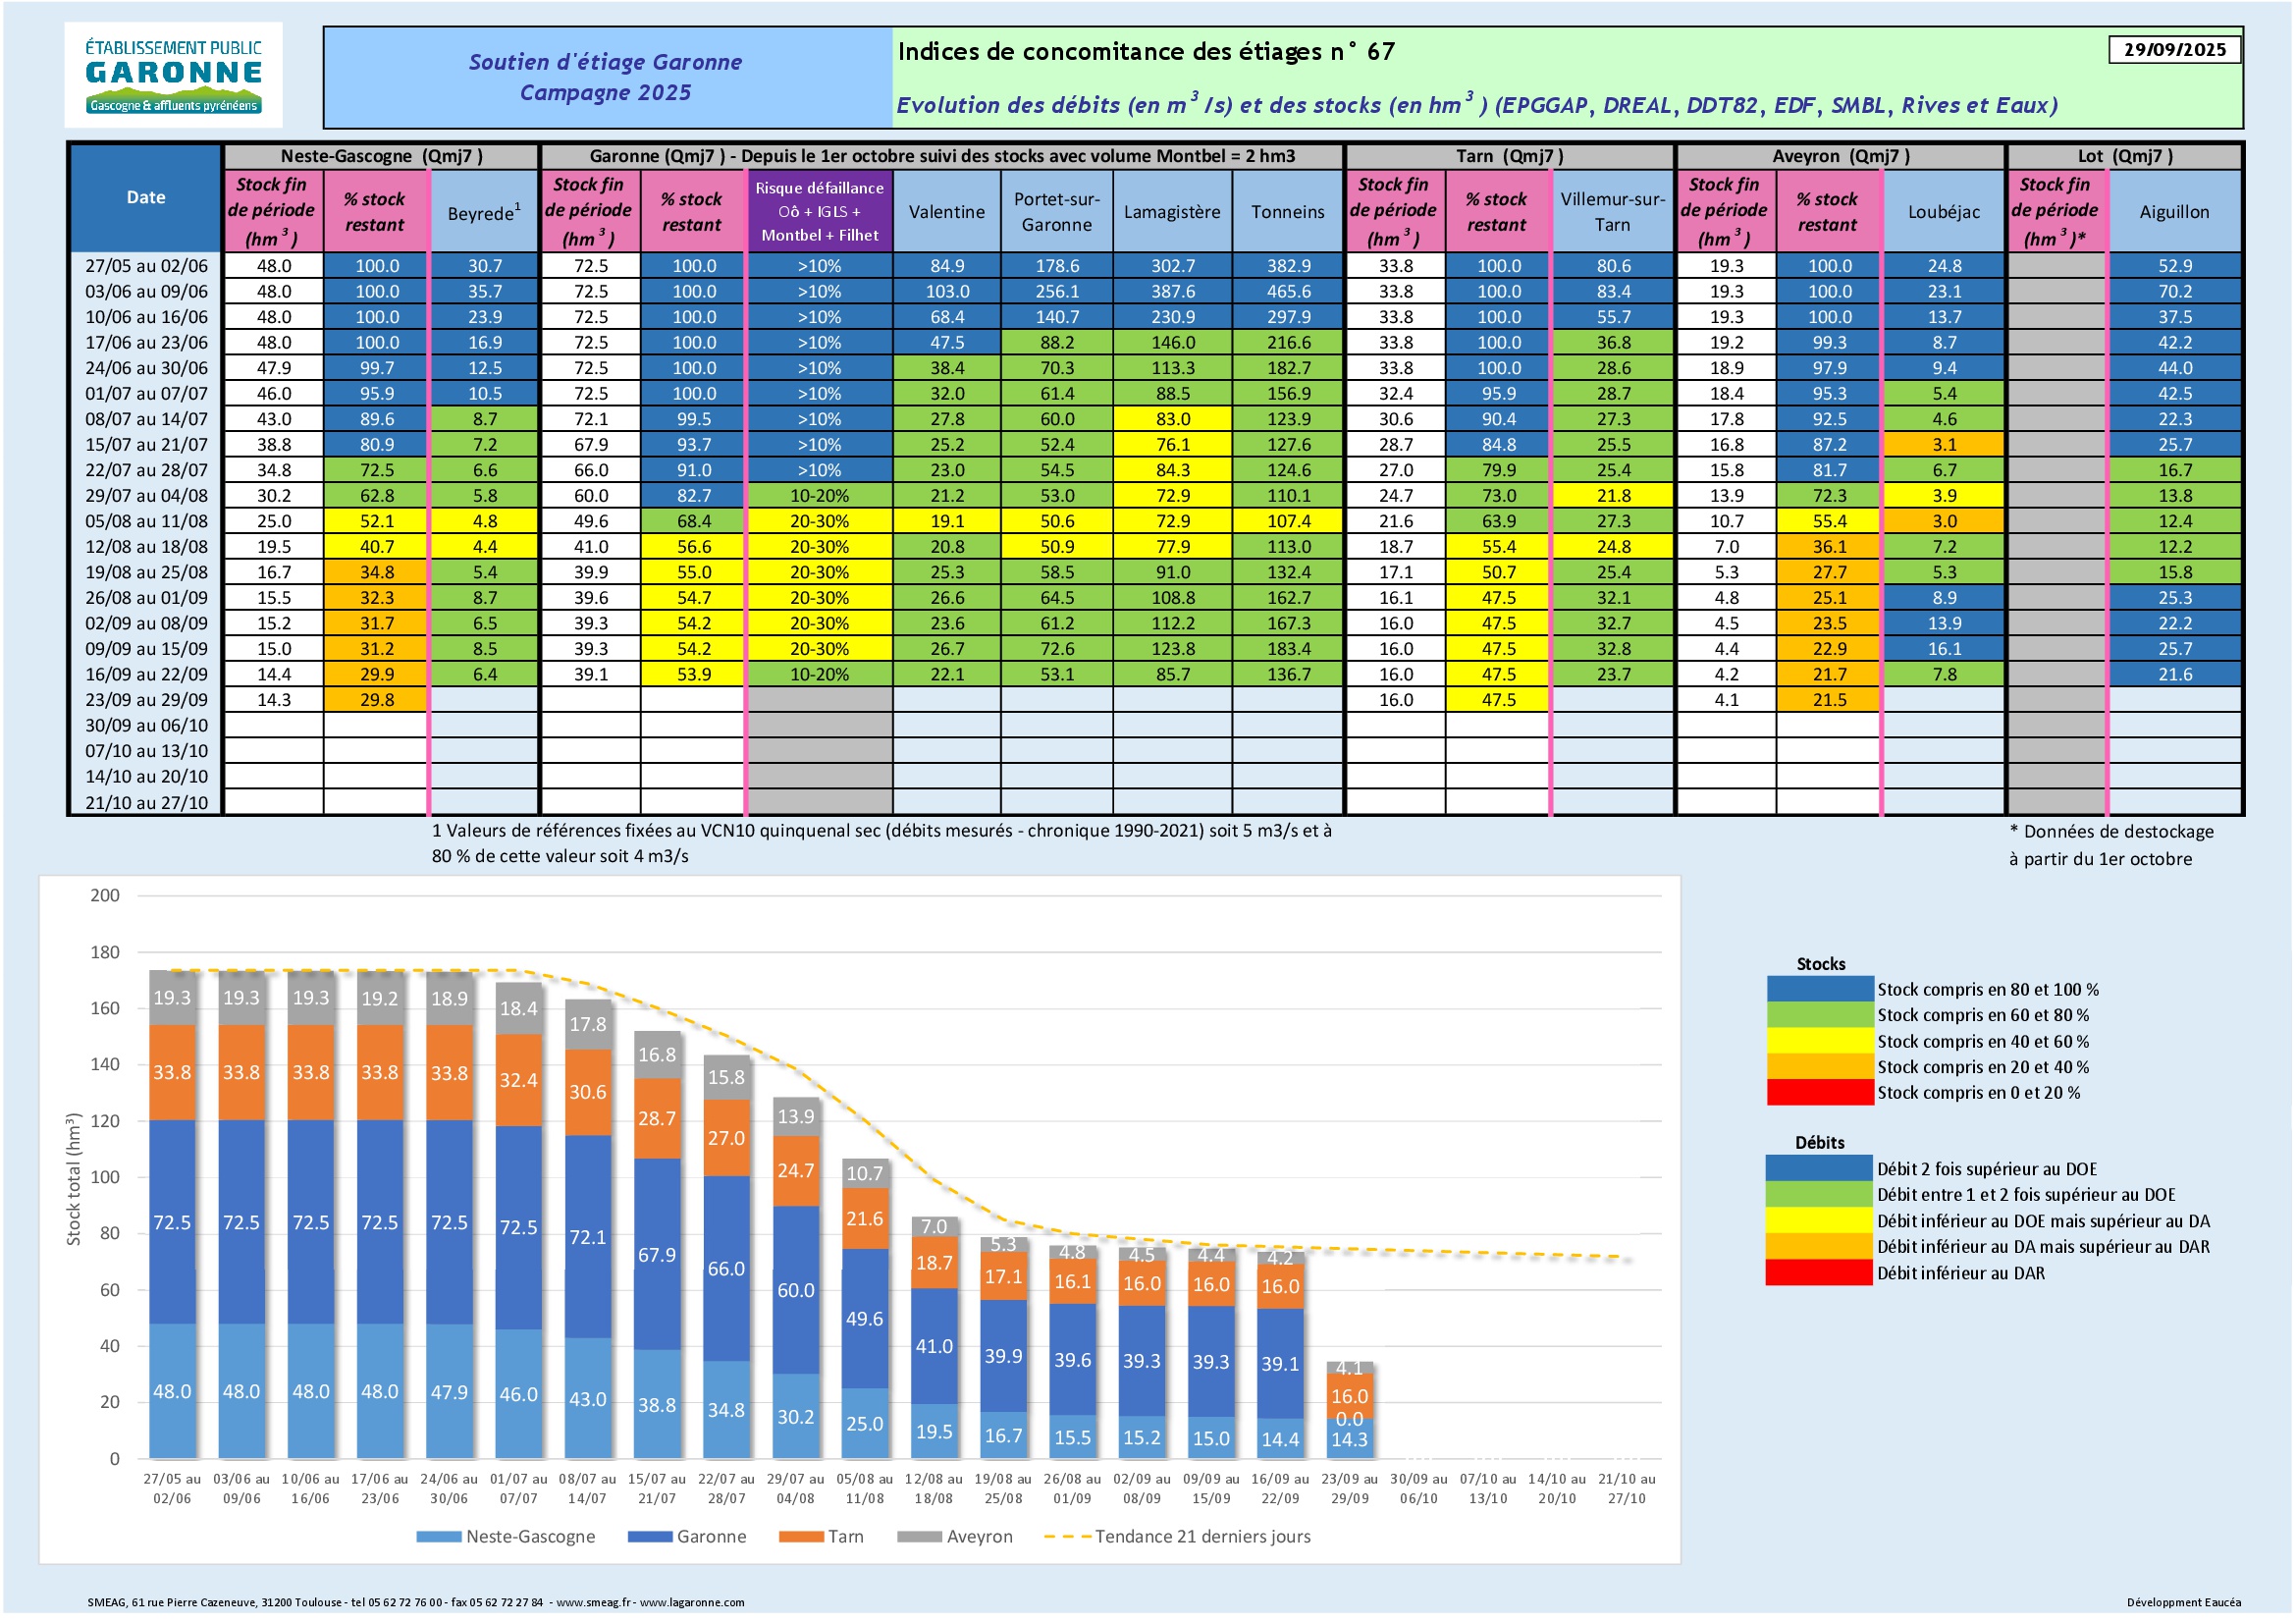Click the Garonne establishment logo
2296x1623 pixels.
coord(173,75)
